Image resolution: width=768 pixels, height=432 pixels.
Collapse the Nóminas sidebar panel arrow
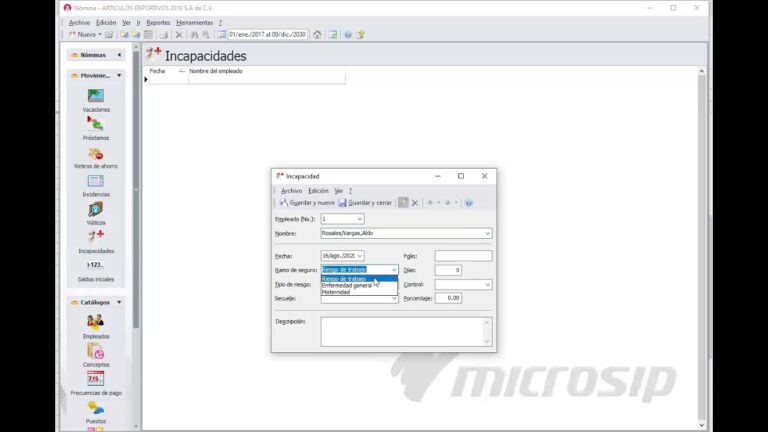pos(119,55)
